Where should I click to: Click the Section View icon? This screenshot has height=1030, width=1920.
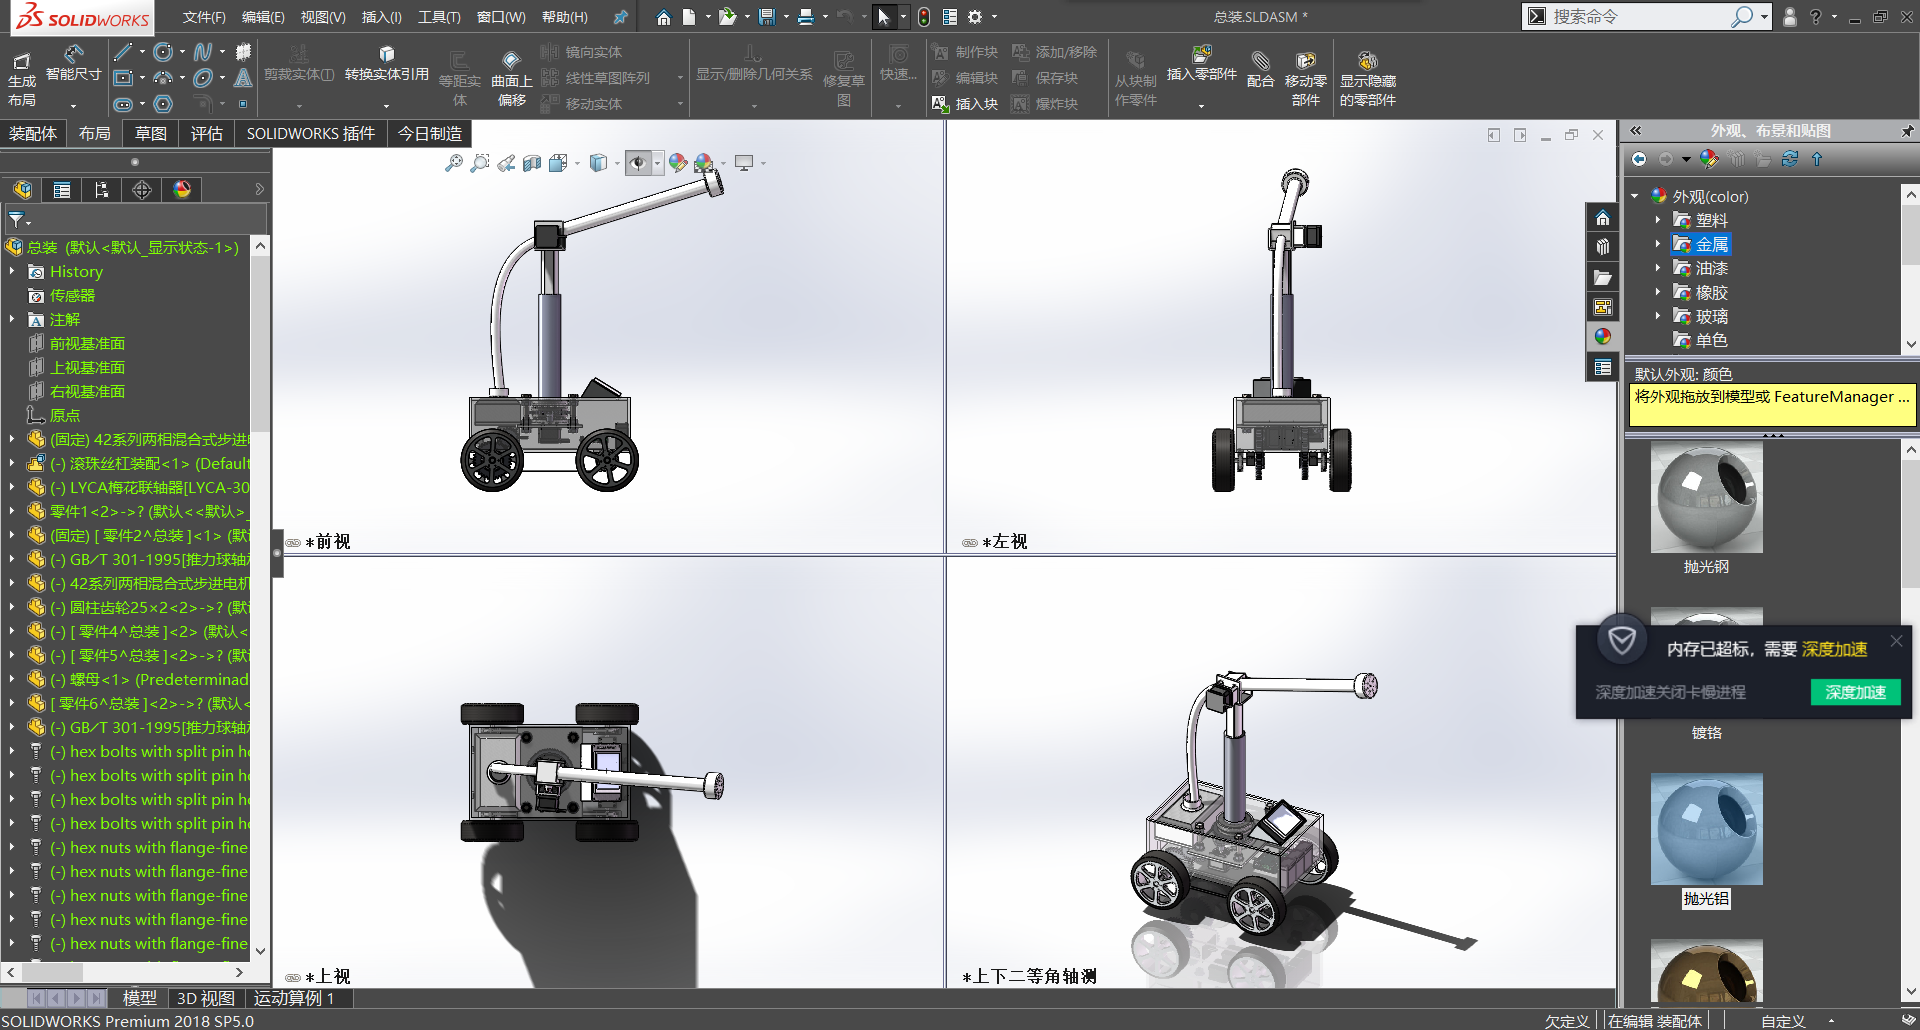click(x=532, y=163)
